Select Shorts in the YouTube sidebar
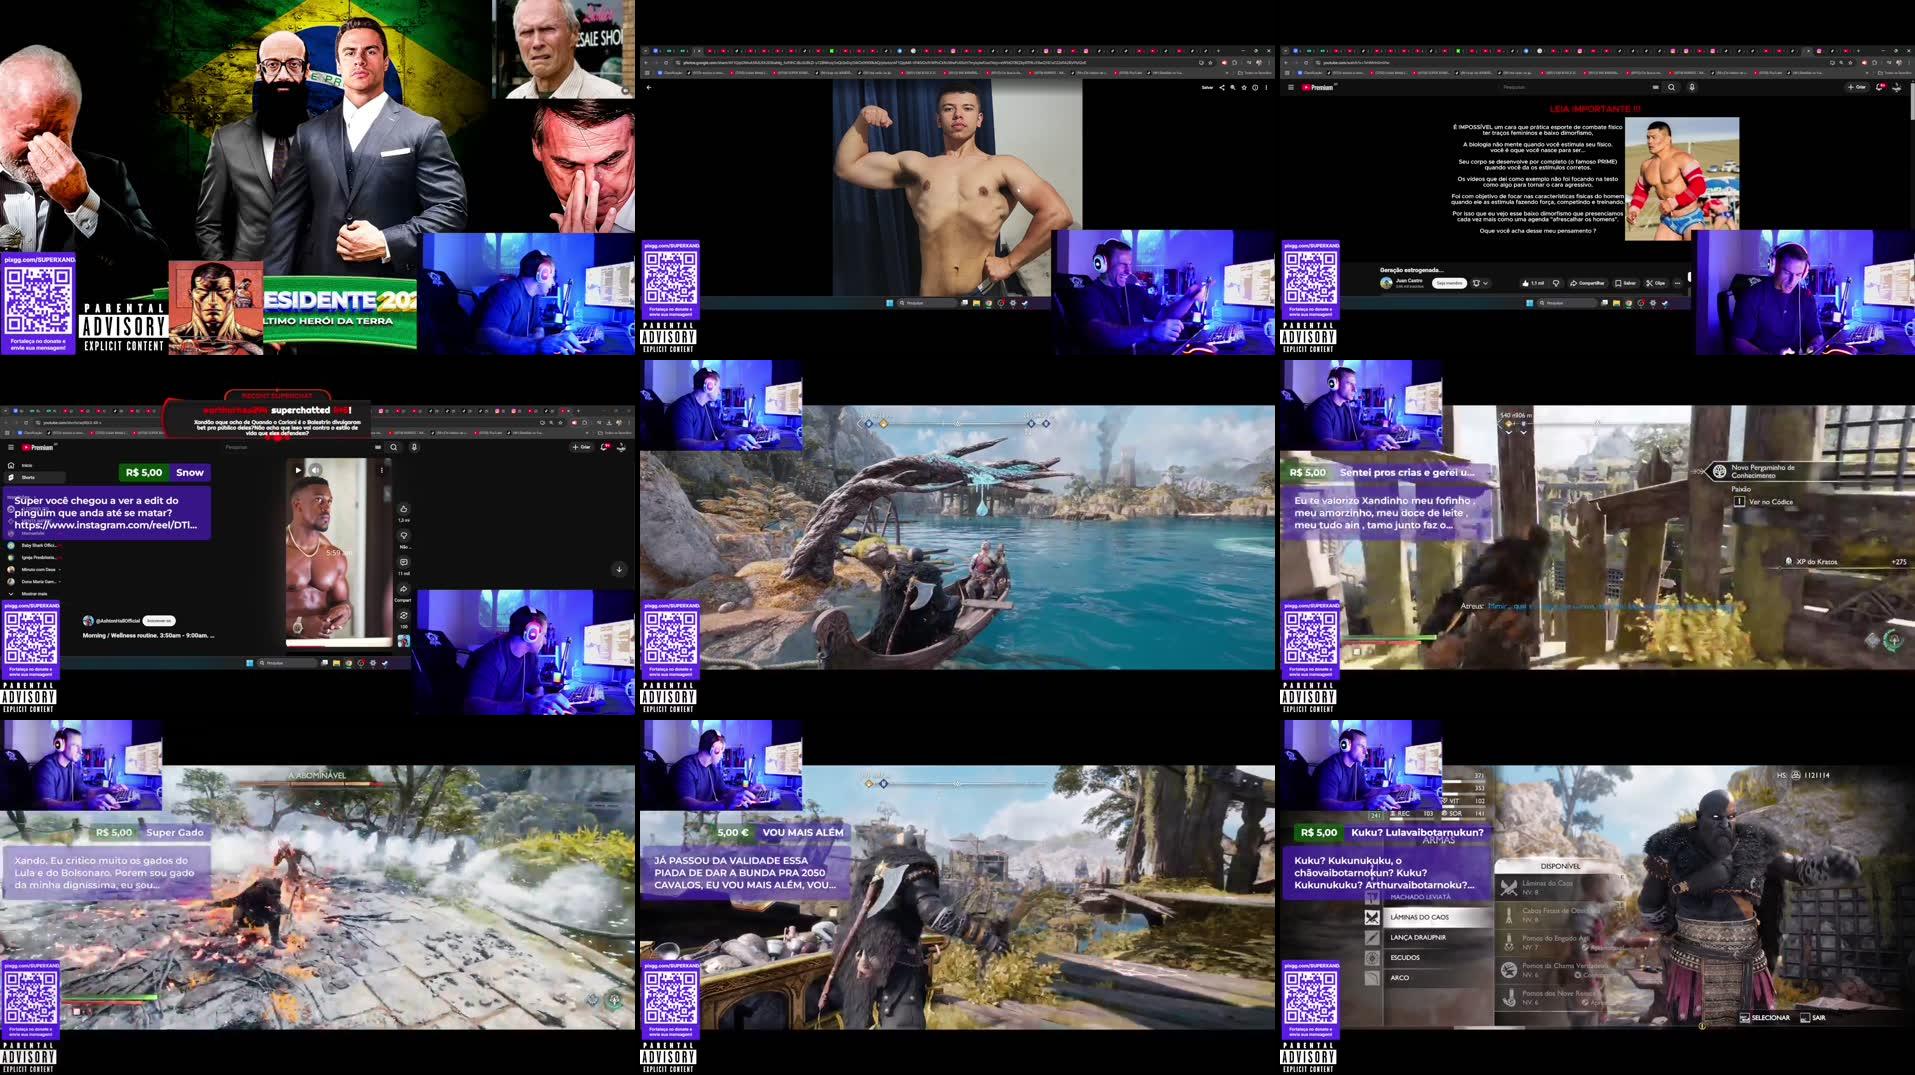Screen dimensions: 1915x1075 point(28,477)
